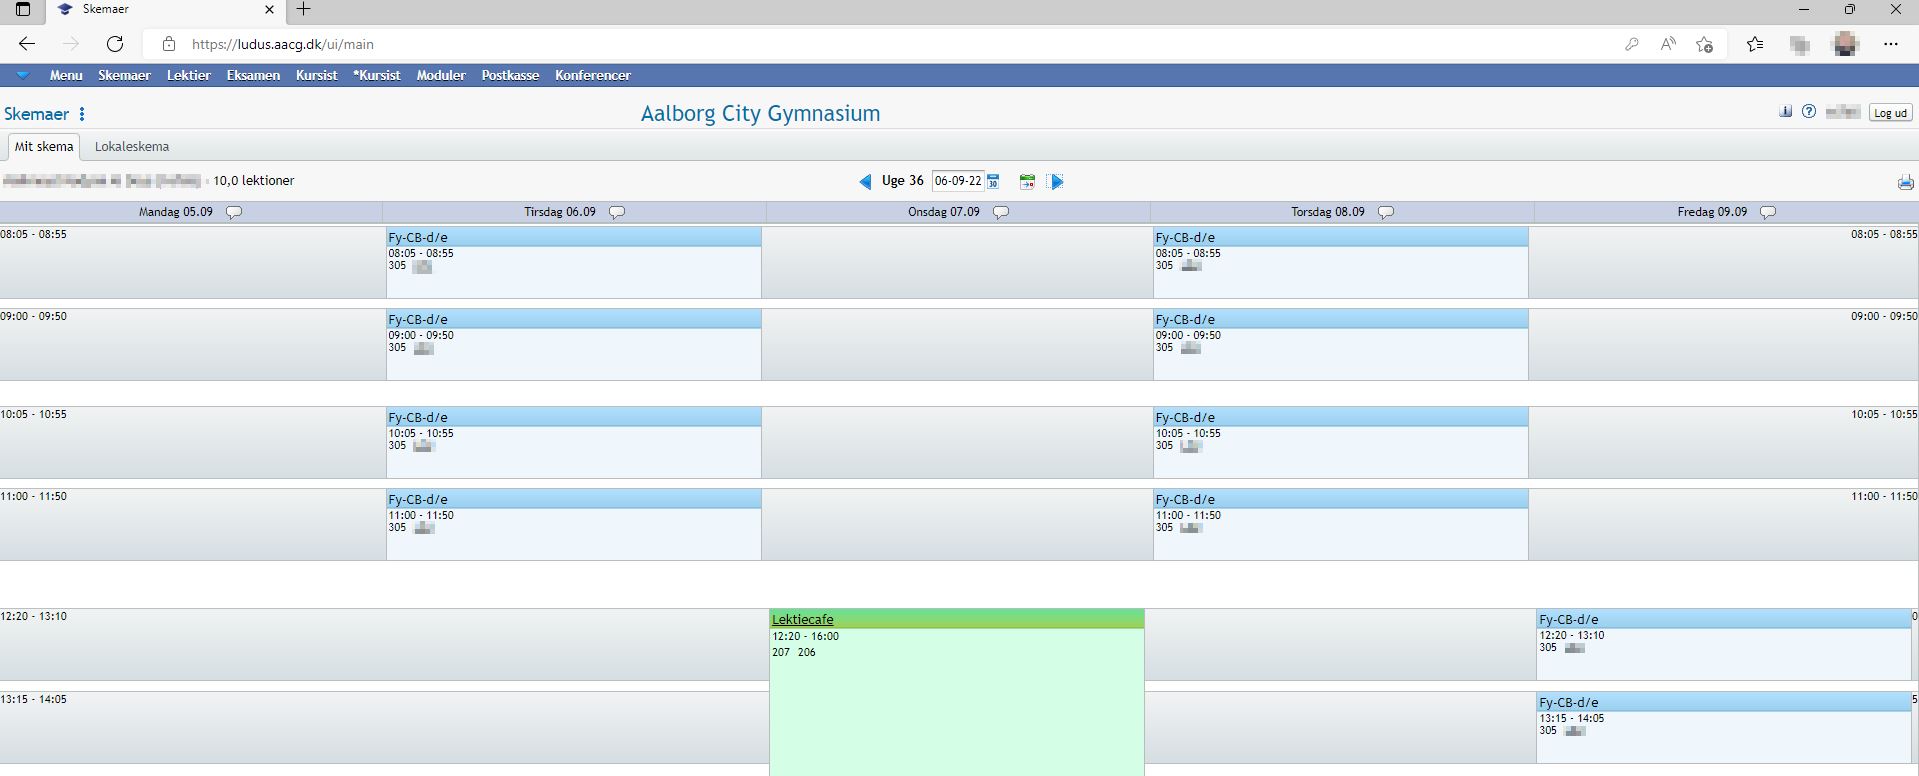The width and height of the screenshot is (1919, 776).
Task: Click the week date input field
Action: tap(957, 181)
